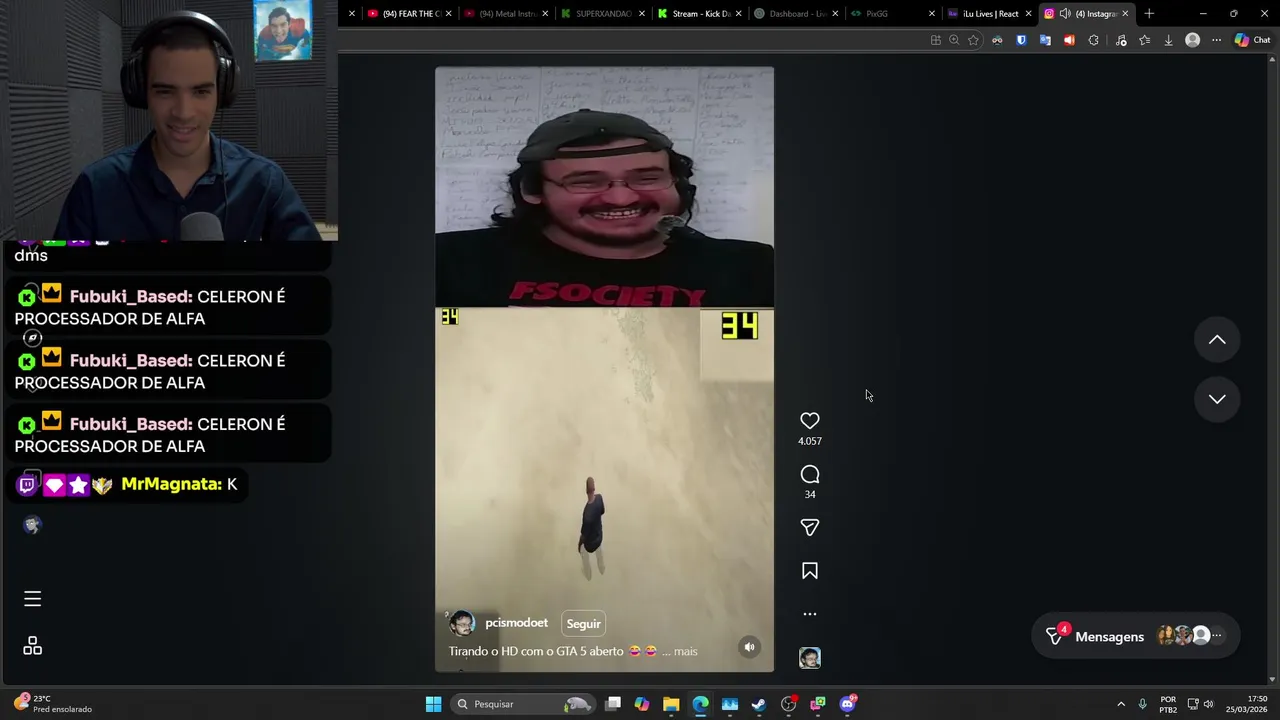Open Microsoft Edge on the taskbar
1280x720 pixels.
click(x=700, y=704)
